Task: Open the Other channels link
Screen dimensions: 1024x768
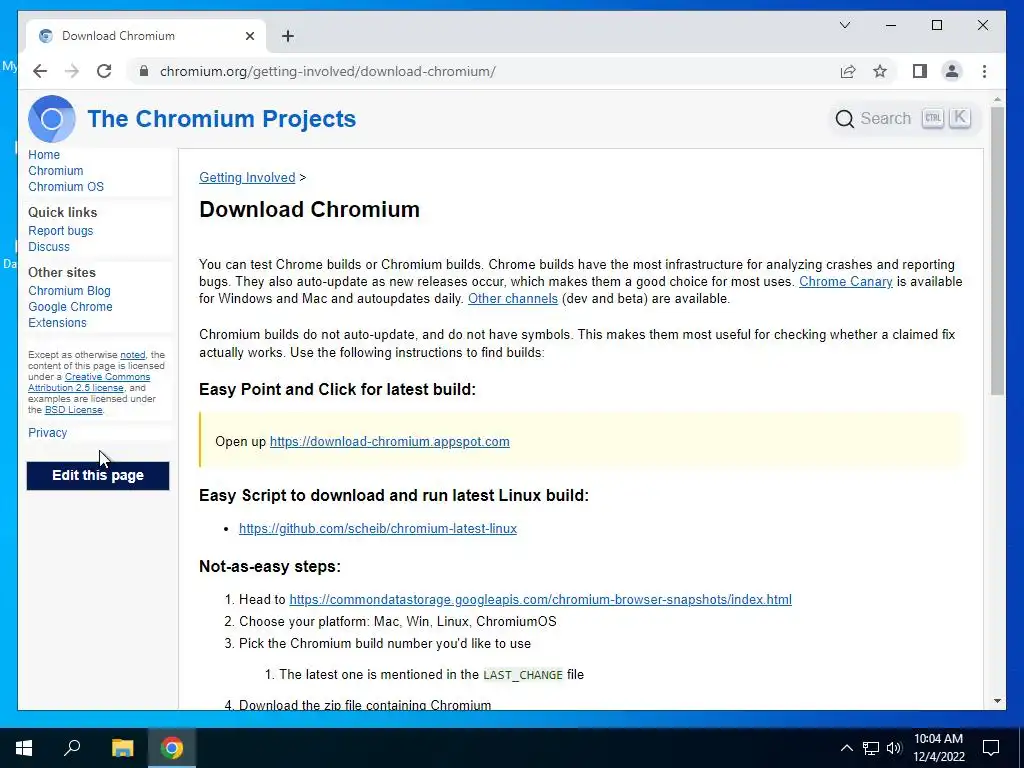Action: 513,298
